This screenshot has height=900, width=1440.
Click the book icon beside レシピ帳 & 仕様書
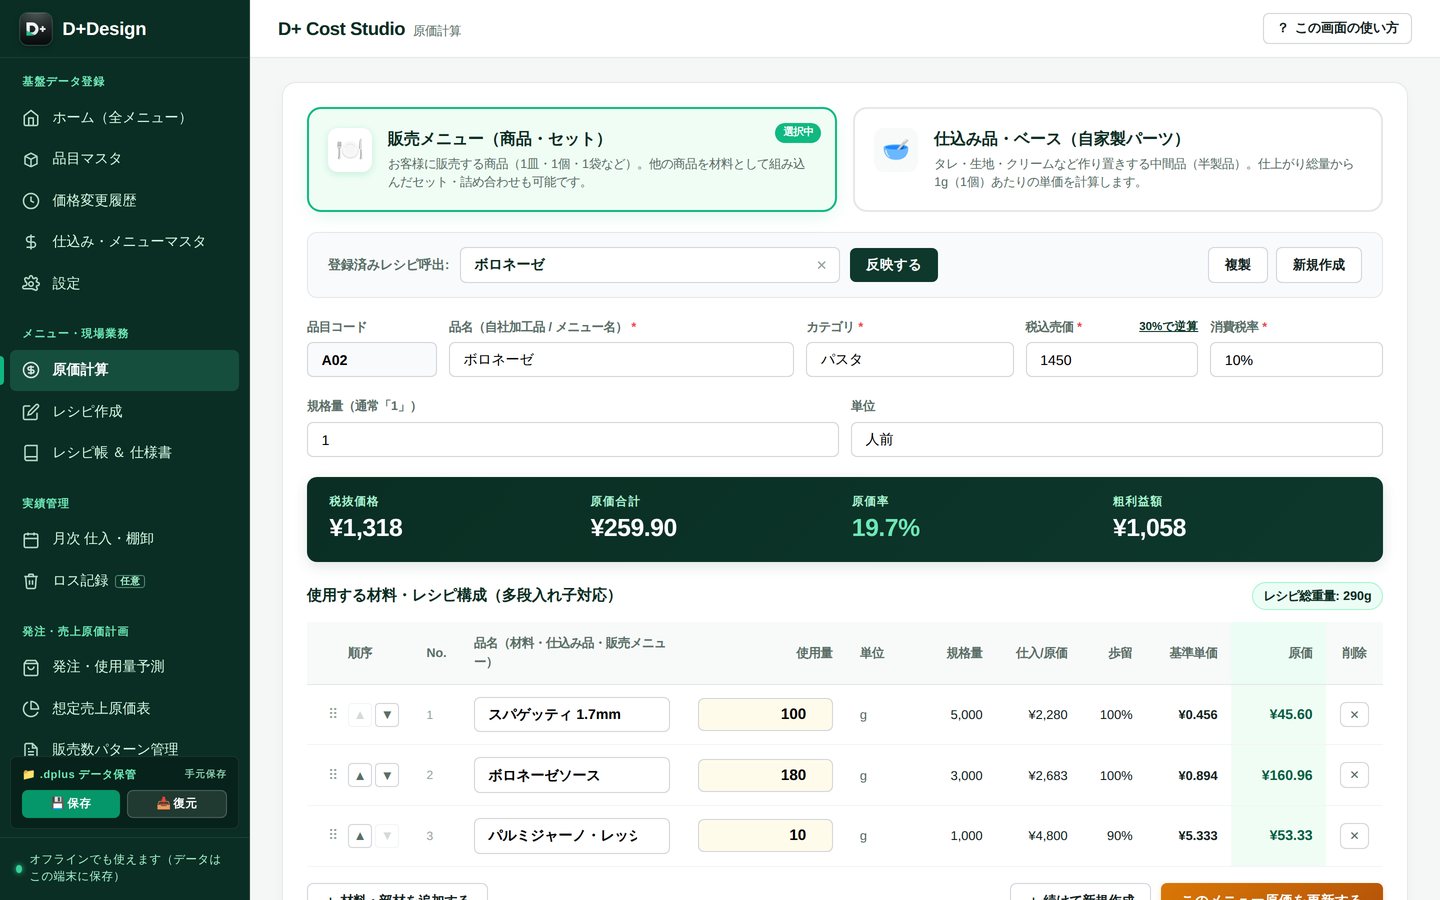click(31, 453)
